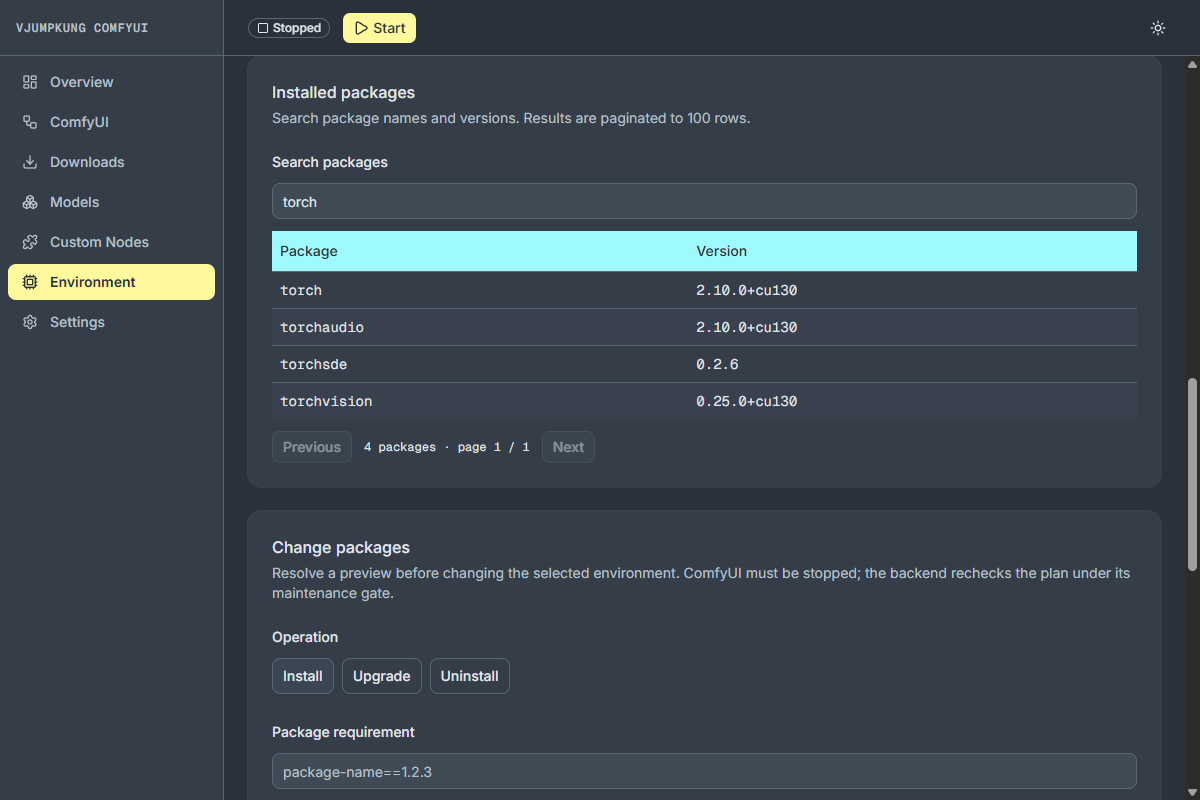Open the Downloads section
This screenshot has width=1200, height=800.
pos(111,162)
